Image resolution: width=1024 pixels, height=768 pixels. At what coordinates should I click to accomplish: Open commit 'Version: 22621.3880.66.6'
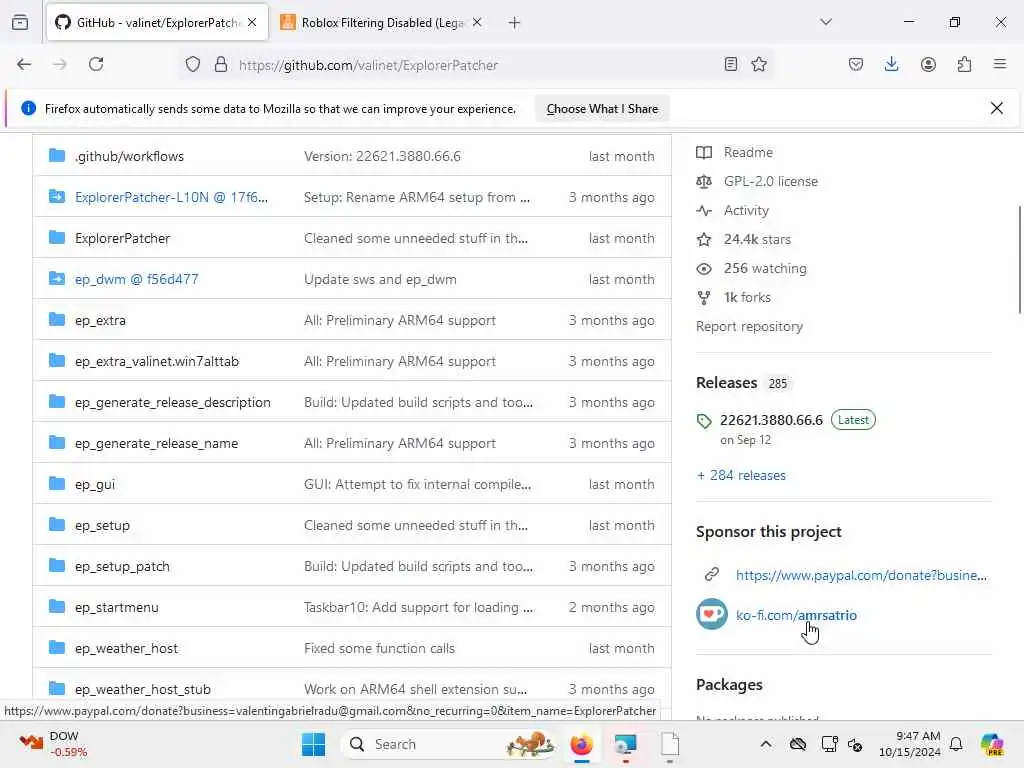[382, 157]
